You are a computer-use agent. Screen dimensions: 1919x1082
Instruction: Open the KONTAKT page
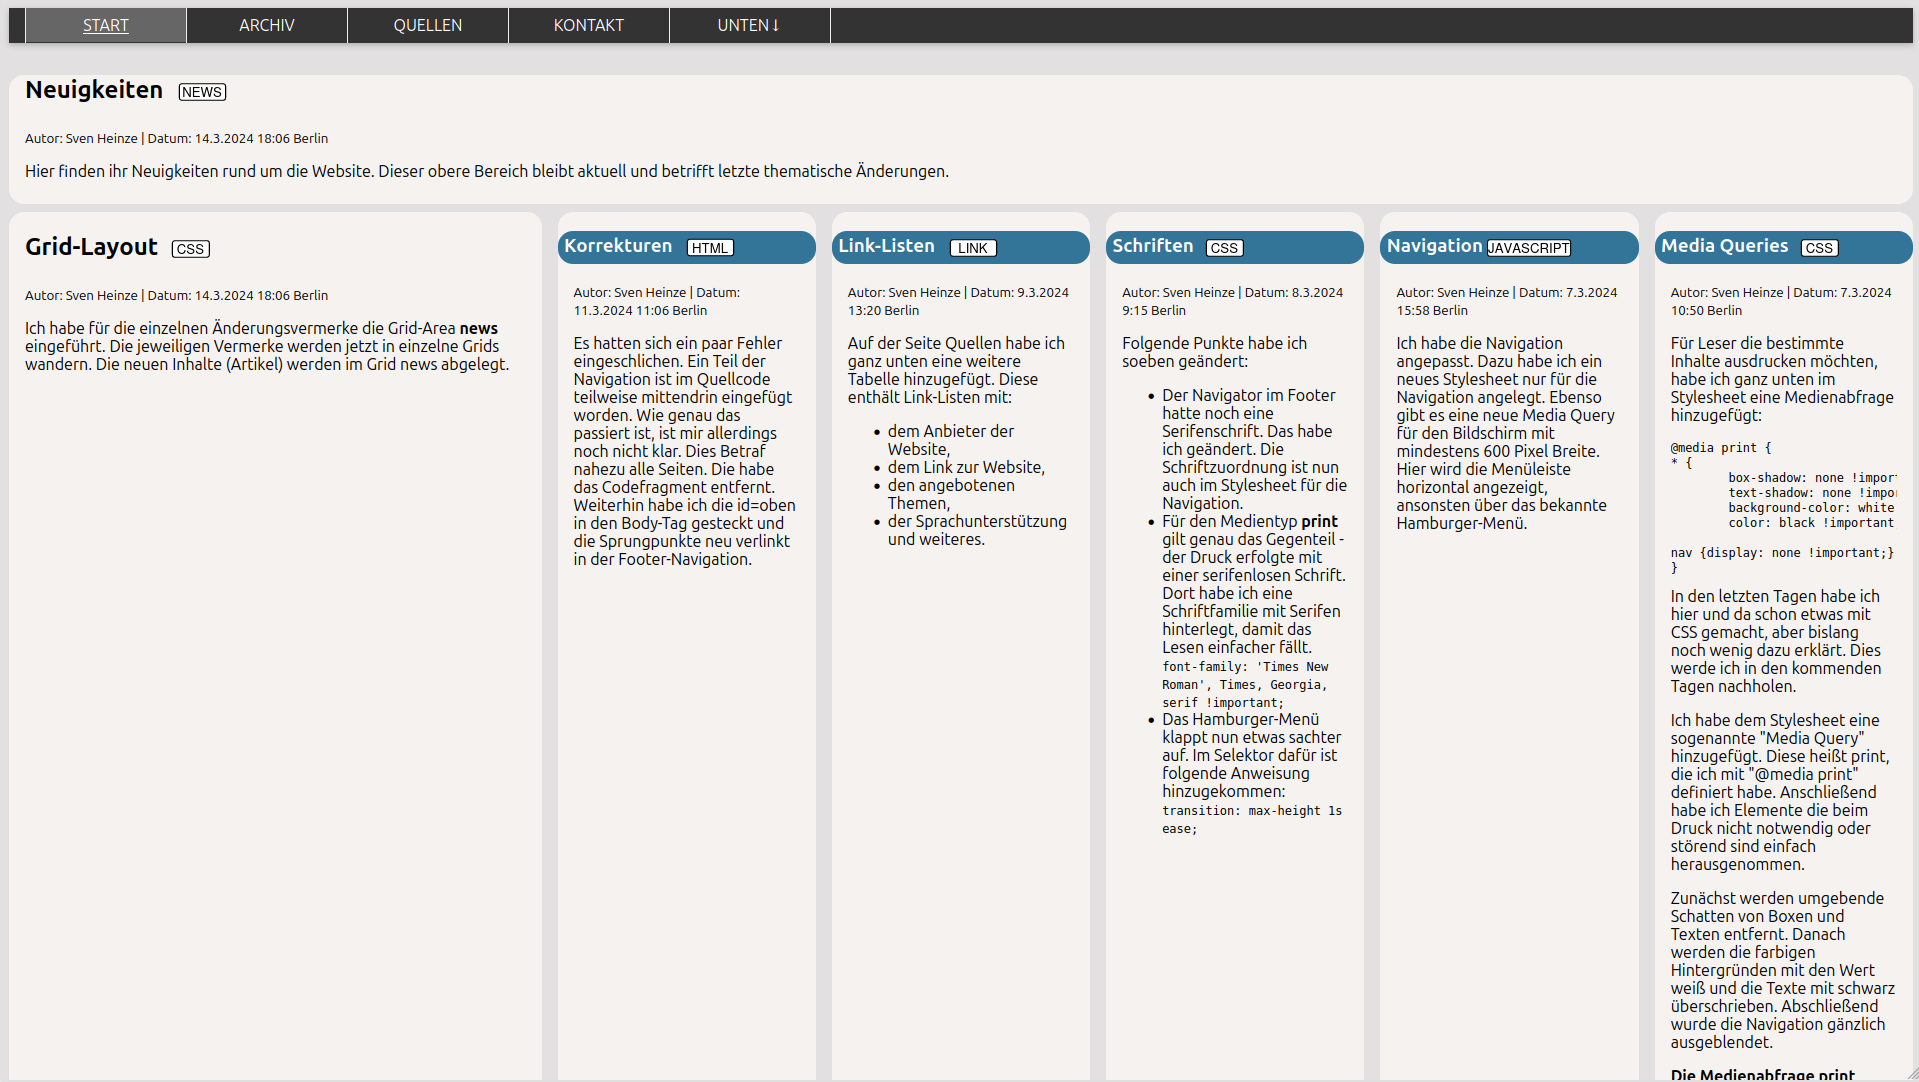(588, 25)
